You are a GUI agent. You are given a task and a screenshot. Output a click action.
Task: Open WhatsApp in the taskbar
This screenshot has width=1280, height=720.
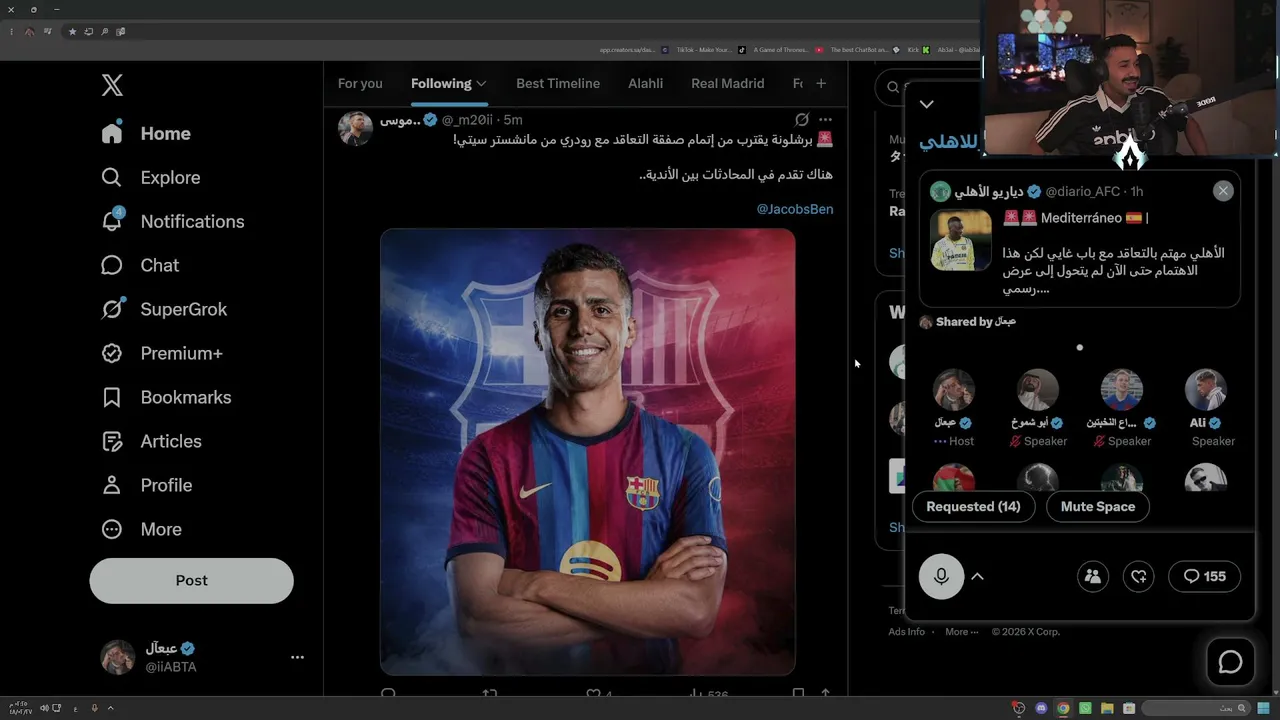pos(1085,708)
